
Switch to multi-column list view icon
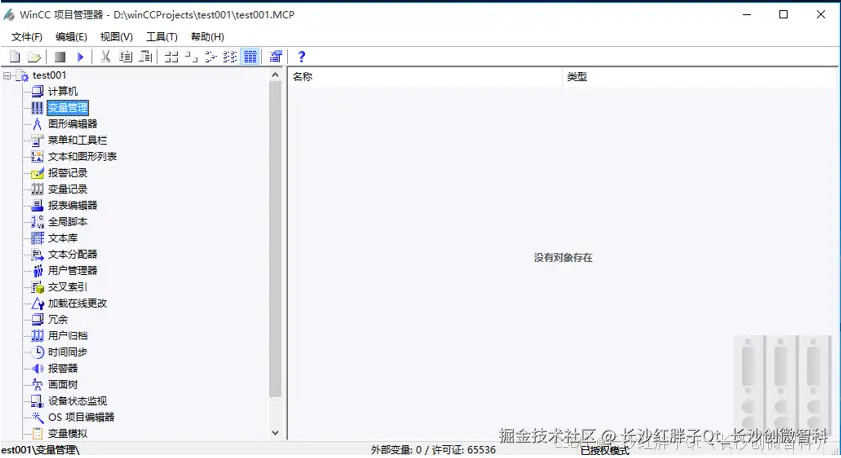(230, 56)
